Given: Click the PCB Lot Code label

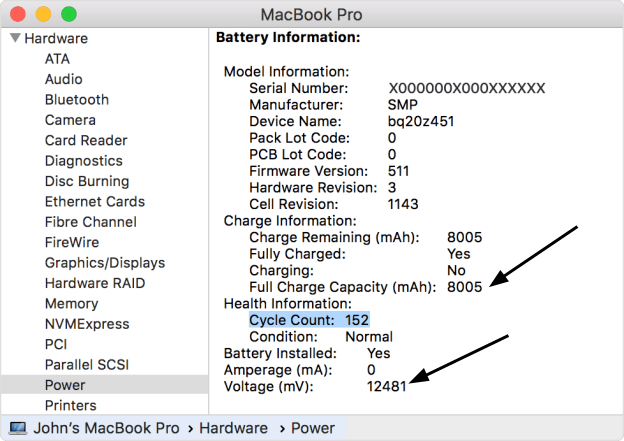Looking at the screenshot, I should coord(298,154).
